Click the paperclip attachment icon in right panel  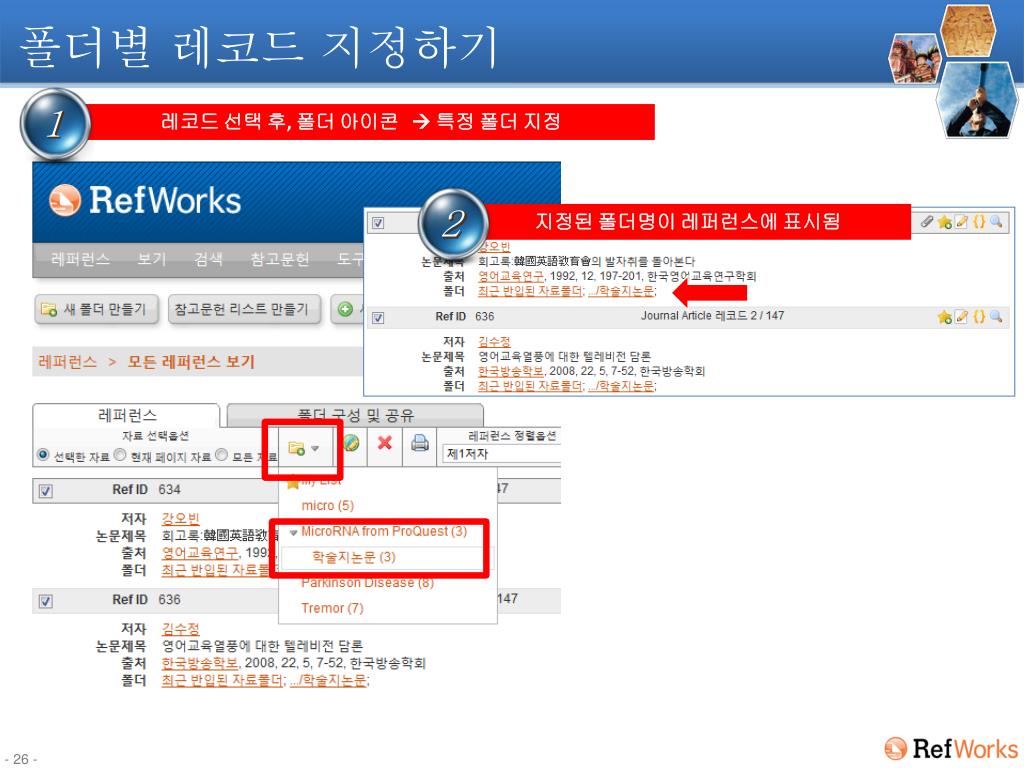[927, 221]
